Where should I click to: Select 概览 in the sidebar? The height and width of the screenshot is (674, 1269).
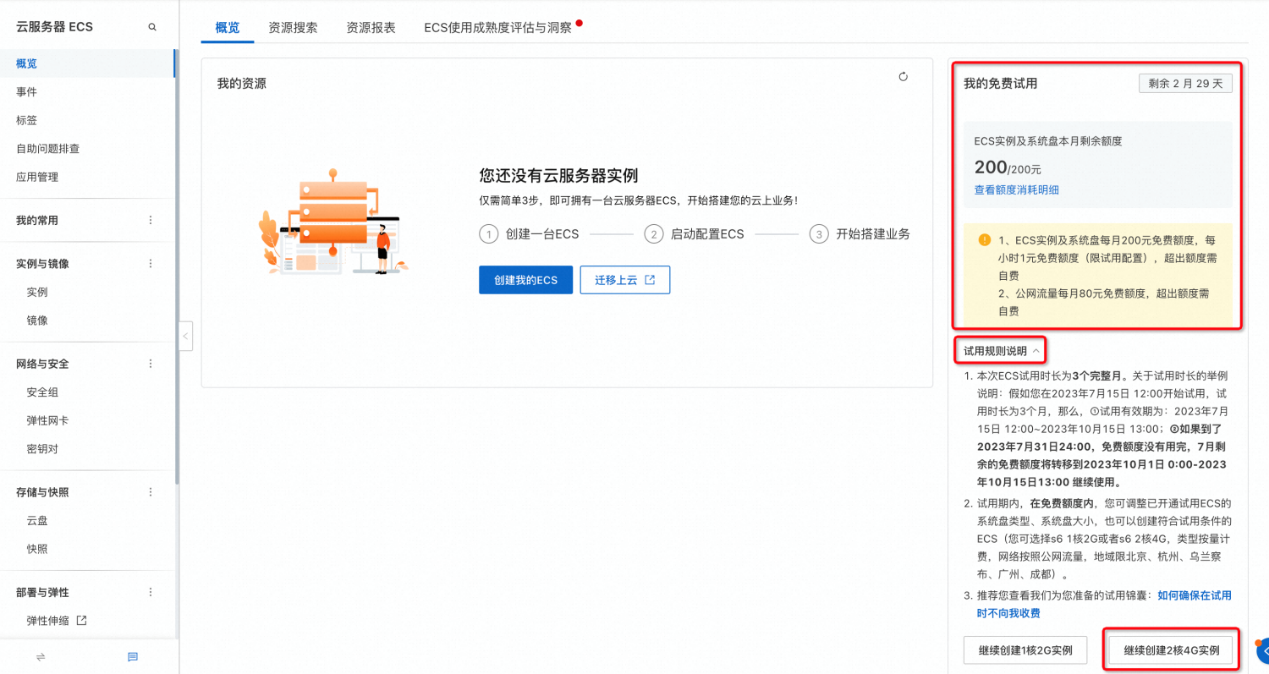[87, 64]
